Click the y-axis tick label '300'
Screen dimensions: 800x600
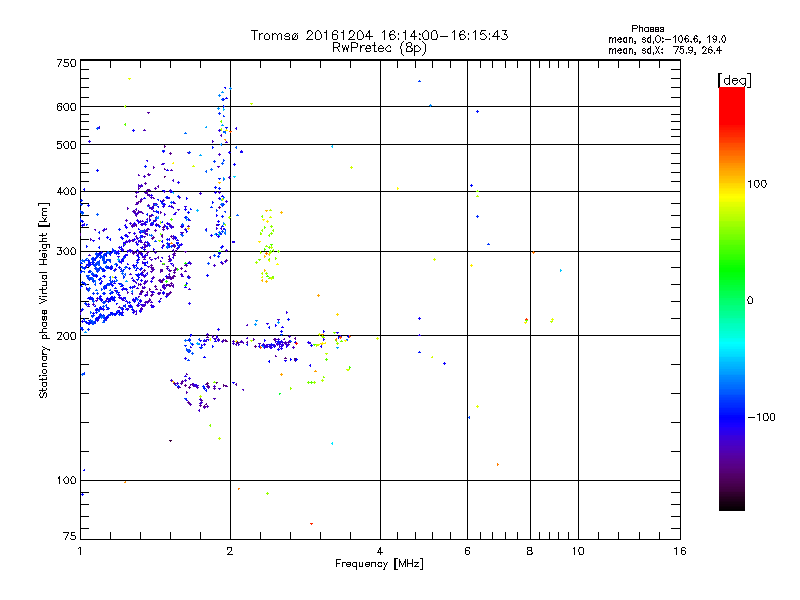pos(66,251)
